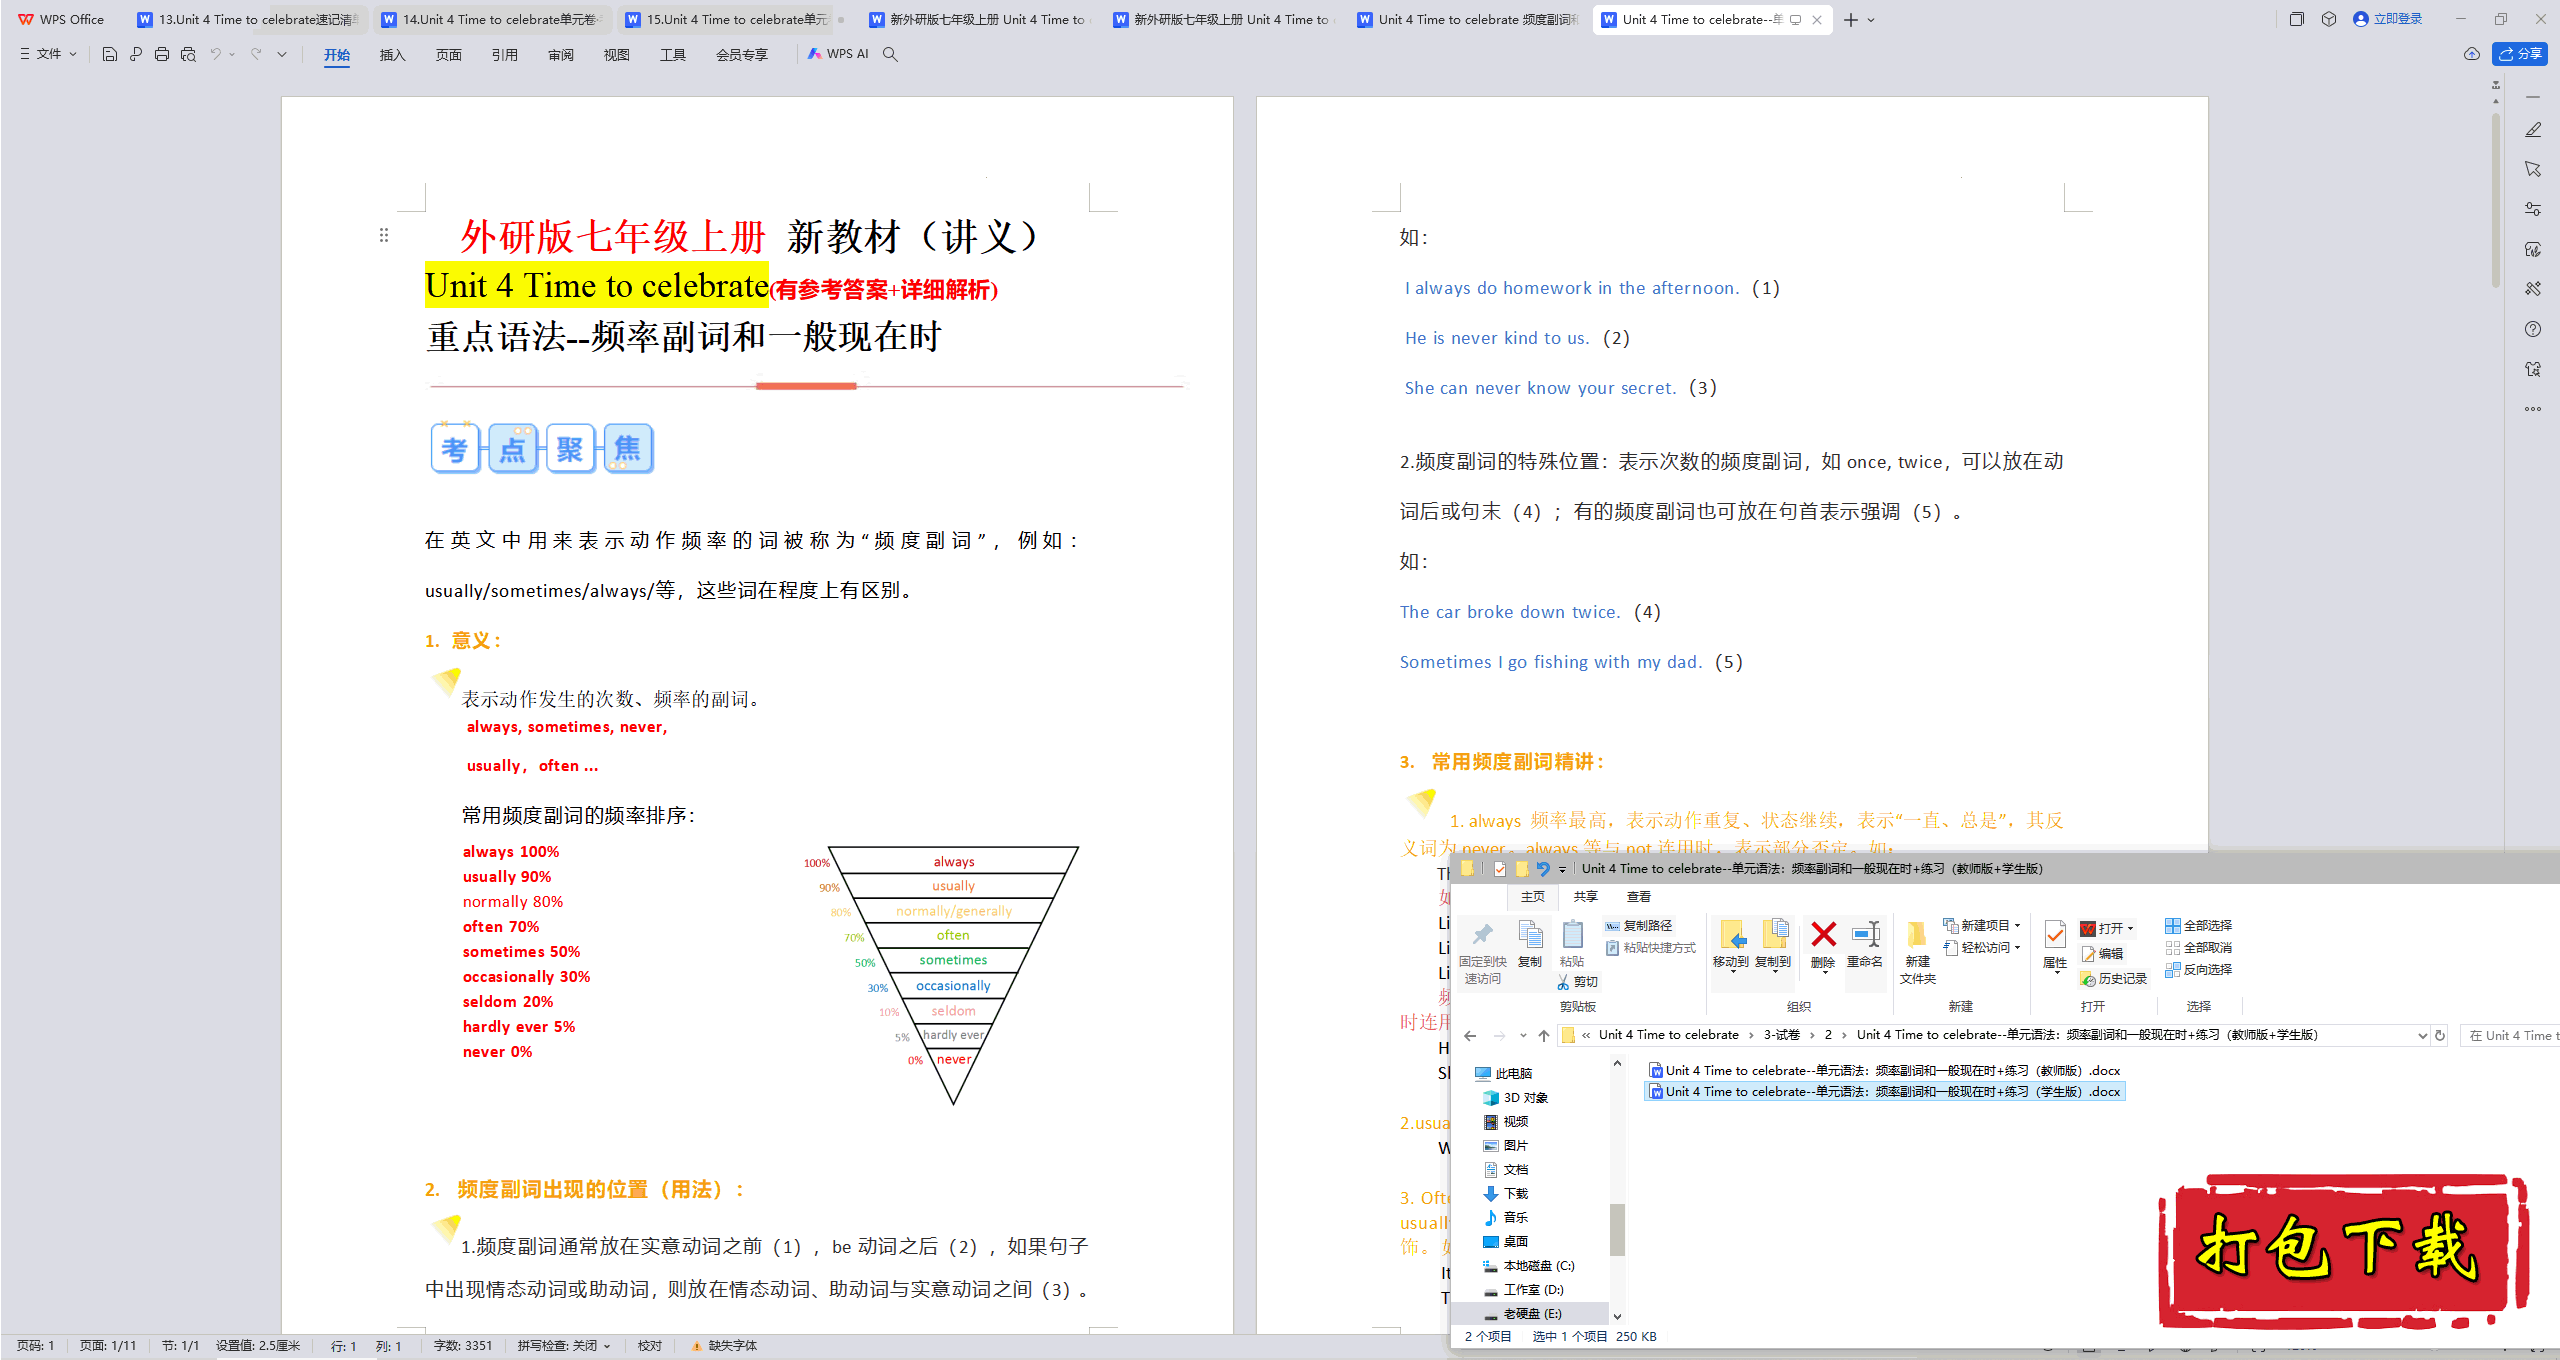Open the skin/theme shirt icon in sidebar
This screenshot has width=2560, height=1360.
pyautogui.click(x=2533, y=369)
